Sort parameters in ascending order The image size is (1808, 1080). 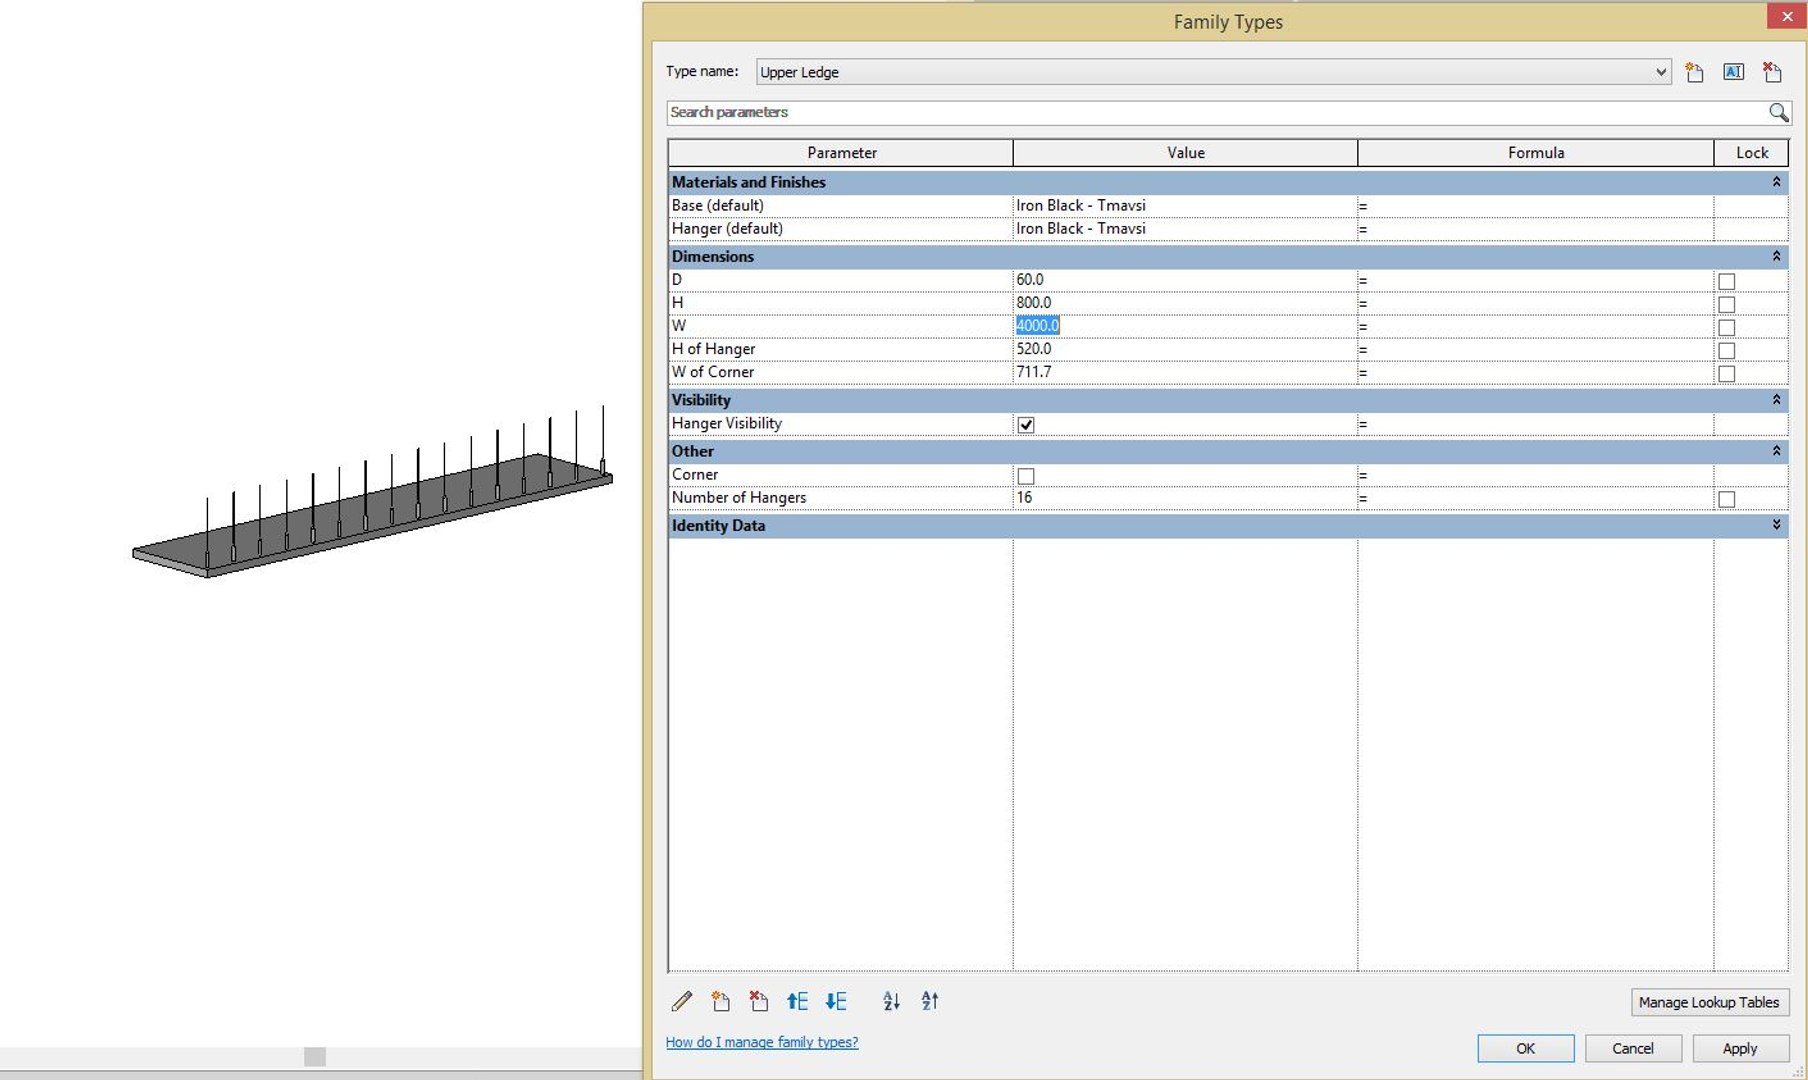[x=891, y=1001]
